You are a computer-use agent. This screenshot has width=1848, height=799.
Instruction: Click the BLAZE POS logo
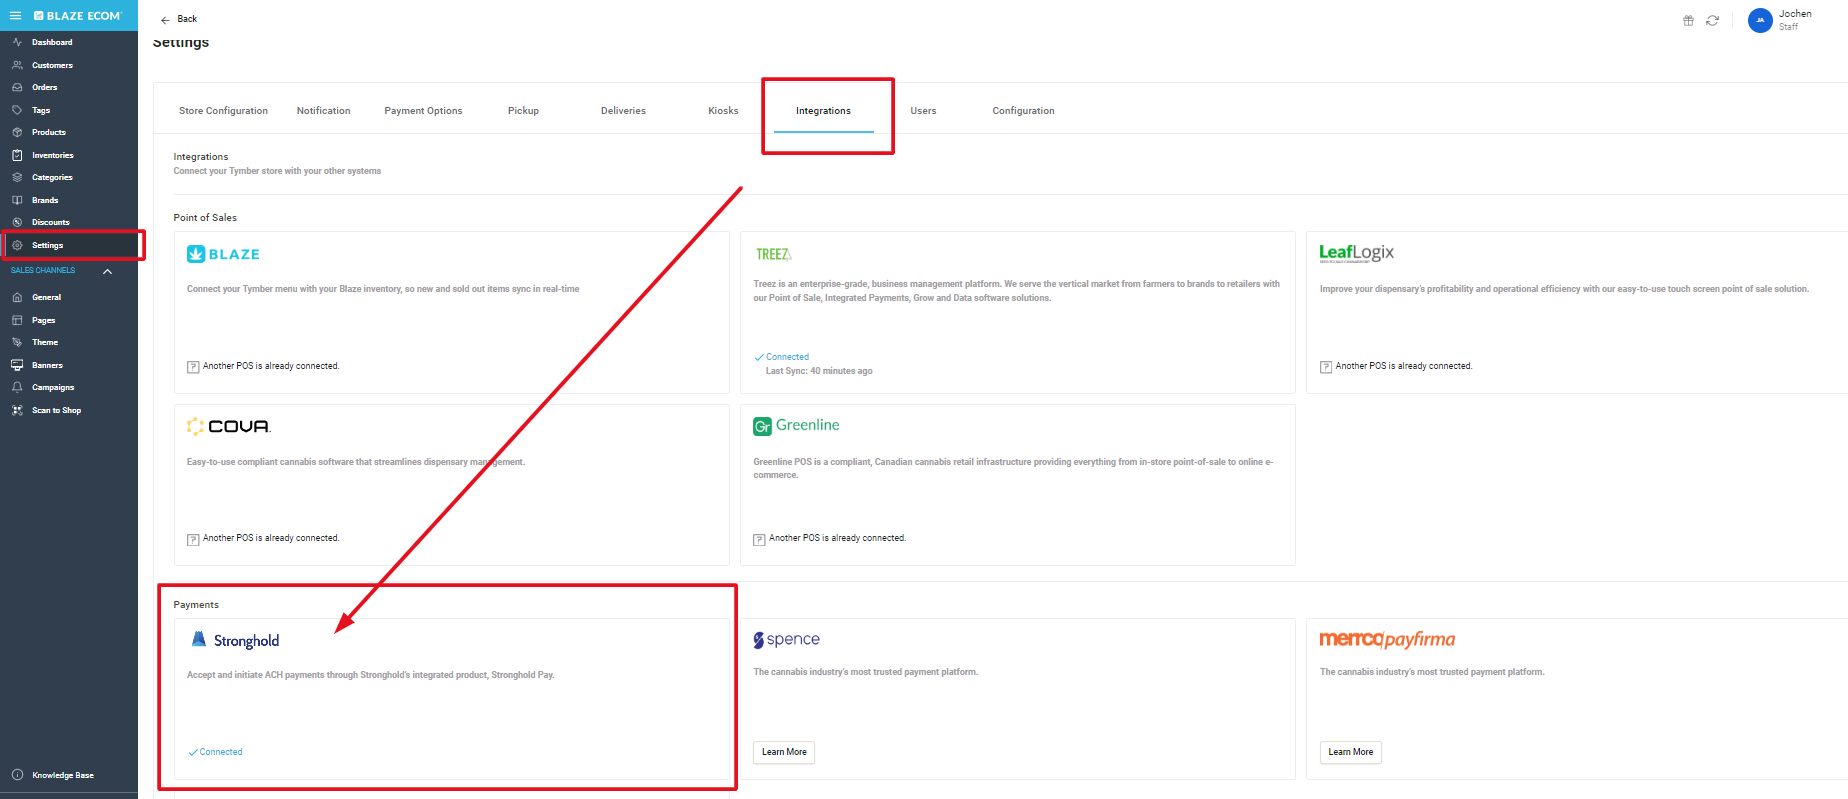click(x=223, y=254)
